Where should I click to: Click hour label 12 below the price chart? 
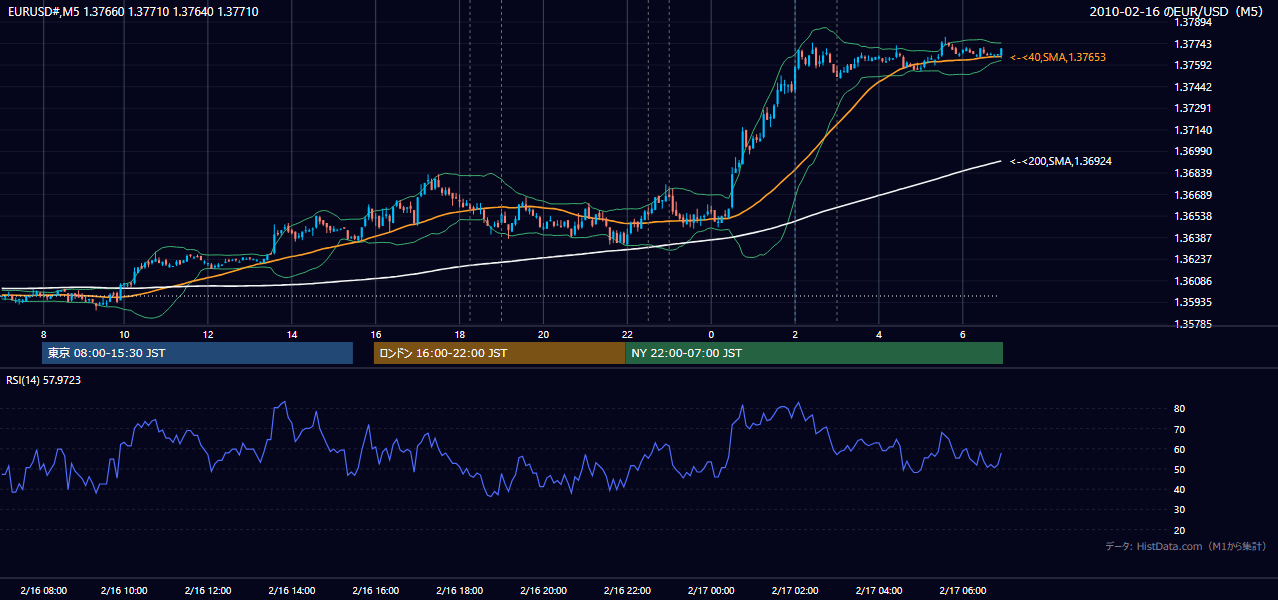tap(208, 334)
